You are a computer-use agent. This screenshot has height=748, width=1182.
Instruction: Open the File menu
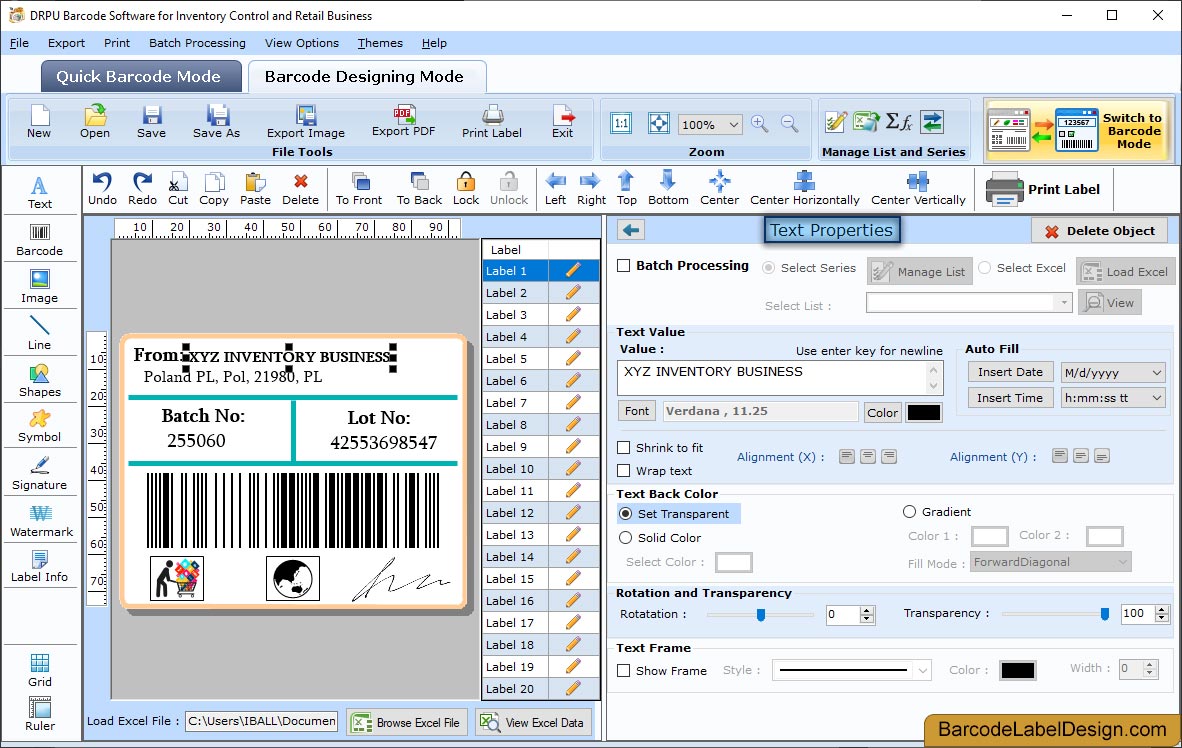pyautogui.click(x=19, y=43)
